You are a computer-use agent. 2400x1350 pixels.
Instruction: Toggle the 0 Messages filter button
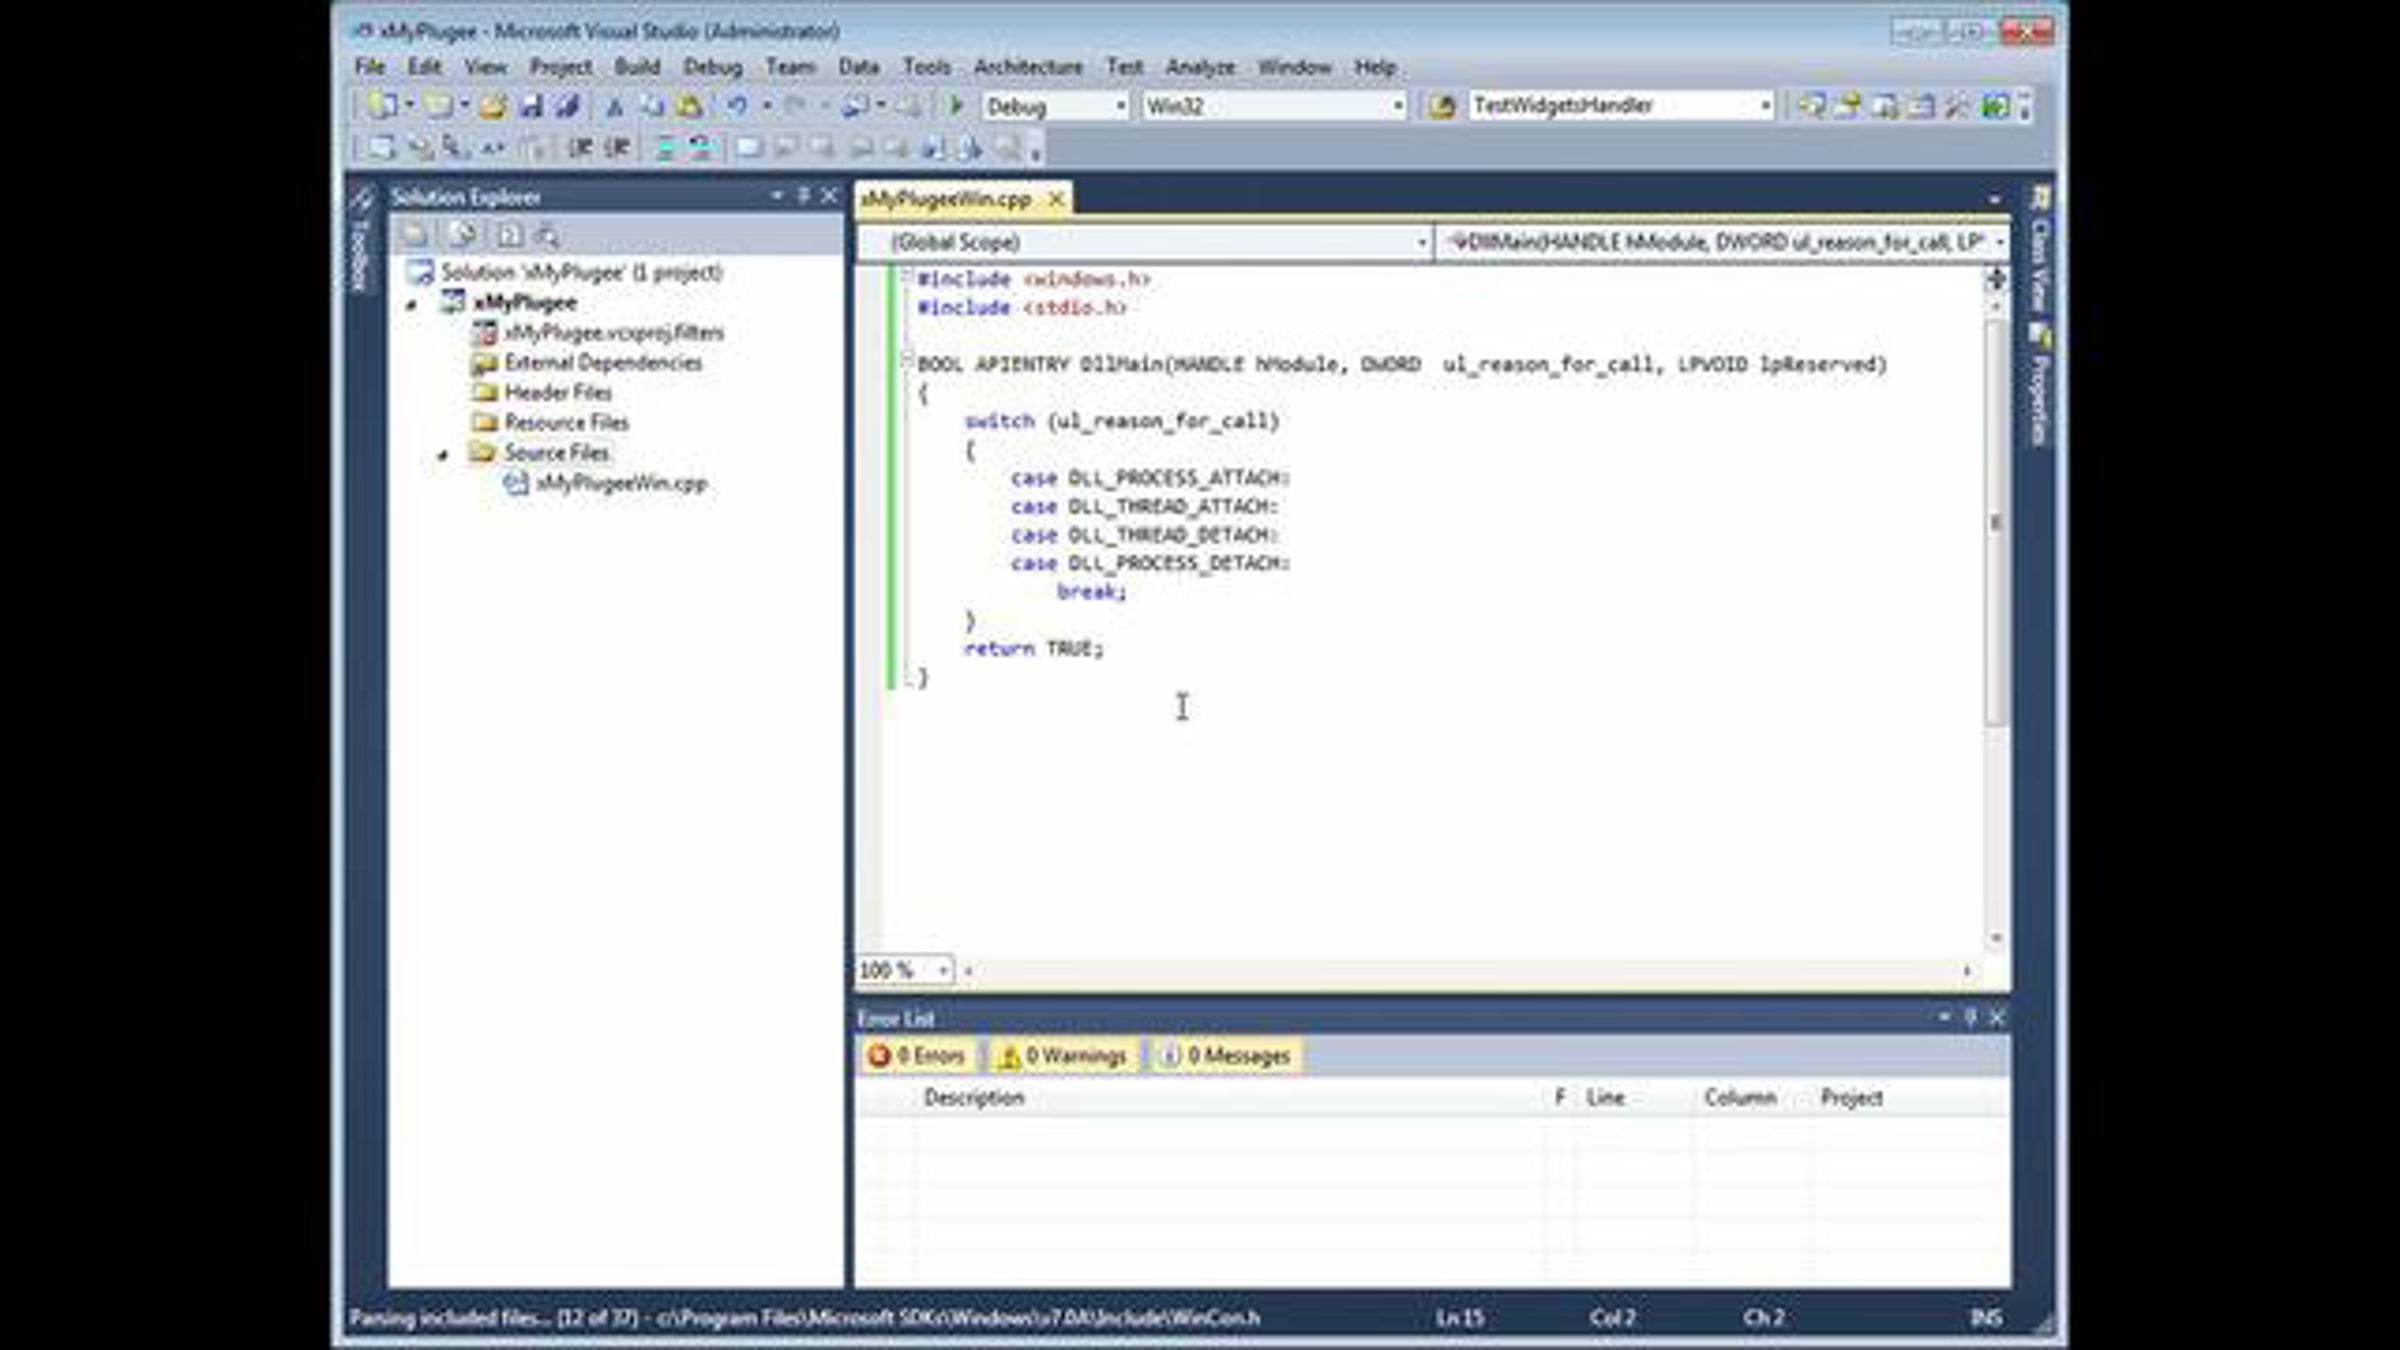pyautogui.click(x=1227, y=1056)
